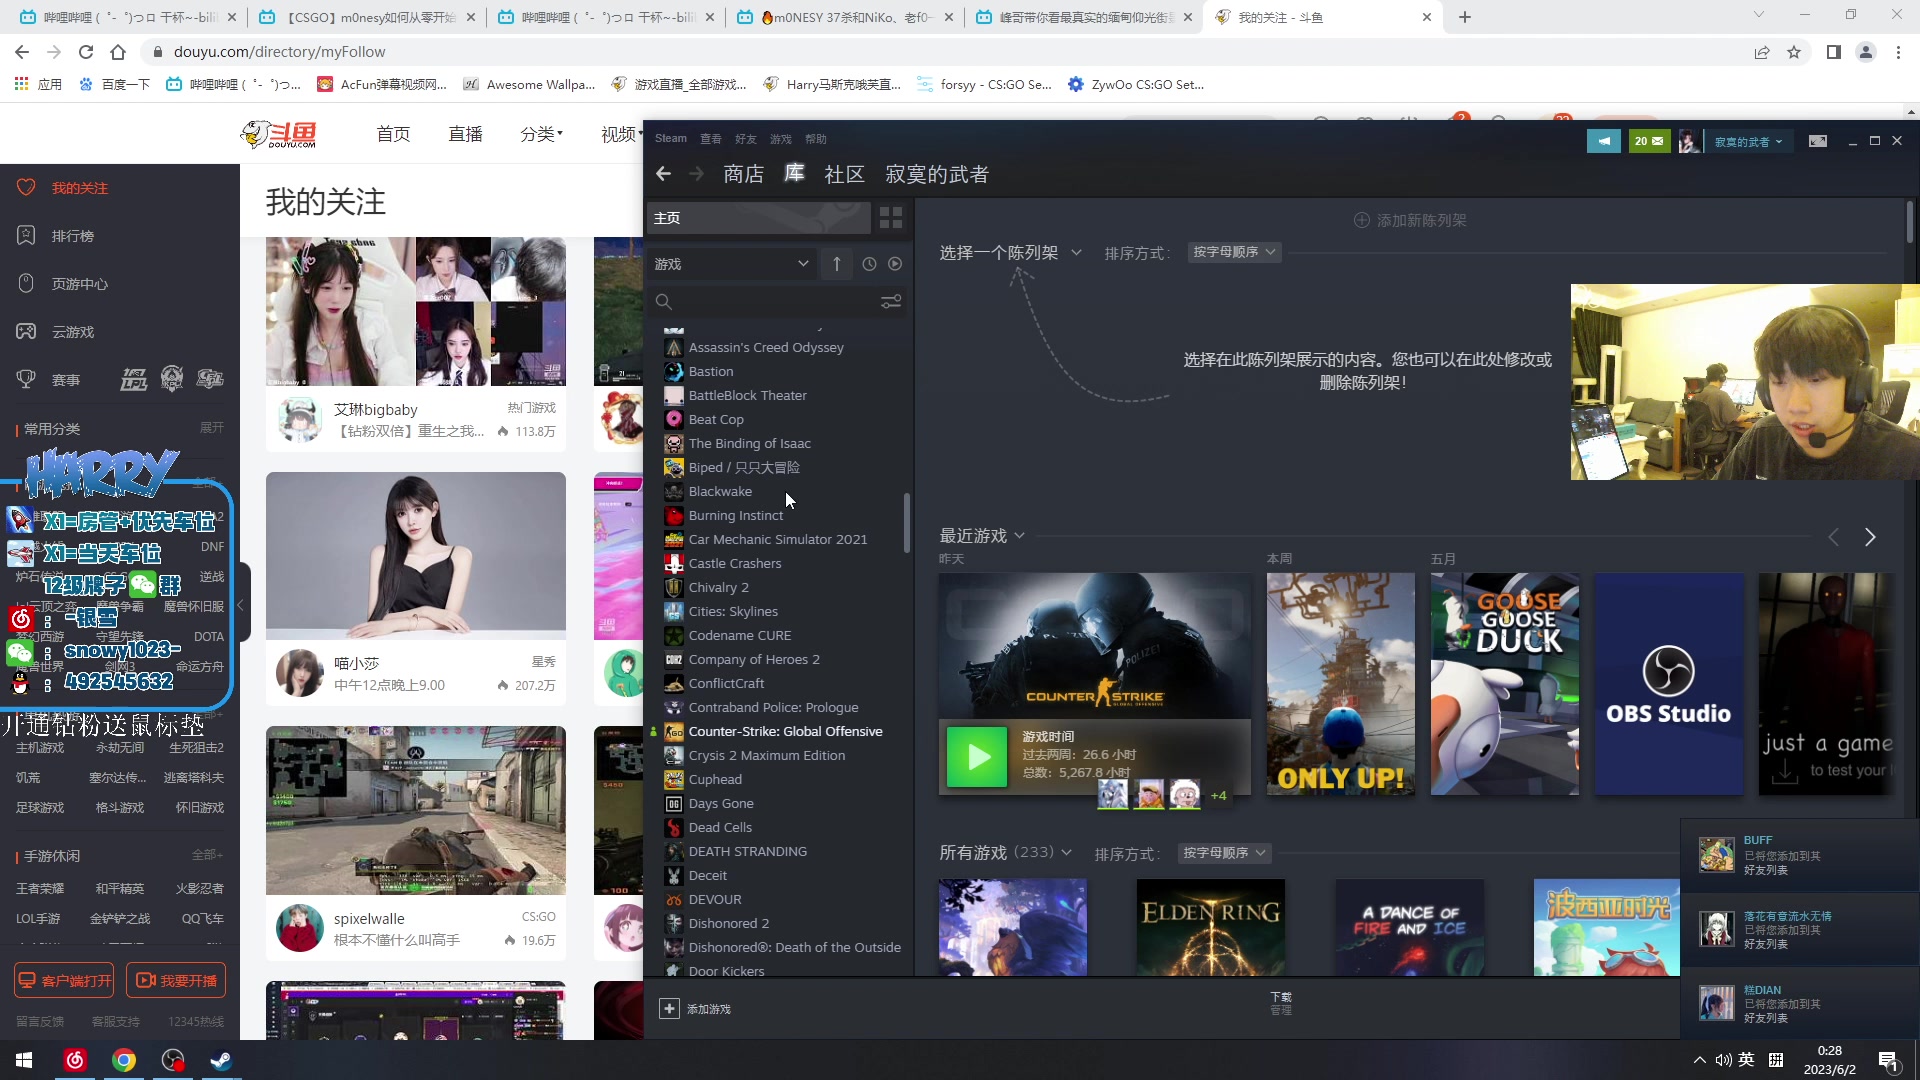This screenshot has width=1920, height=1080.
Task: Switch to the 库 tab
Action: [794, 174]
